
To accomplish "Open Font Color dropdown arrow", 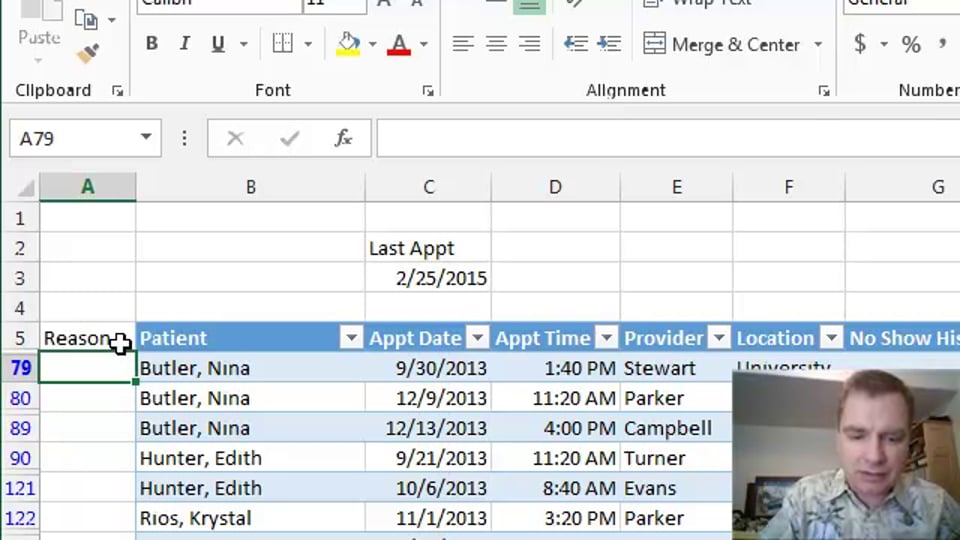I will point(424,44).
